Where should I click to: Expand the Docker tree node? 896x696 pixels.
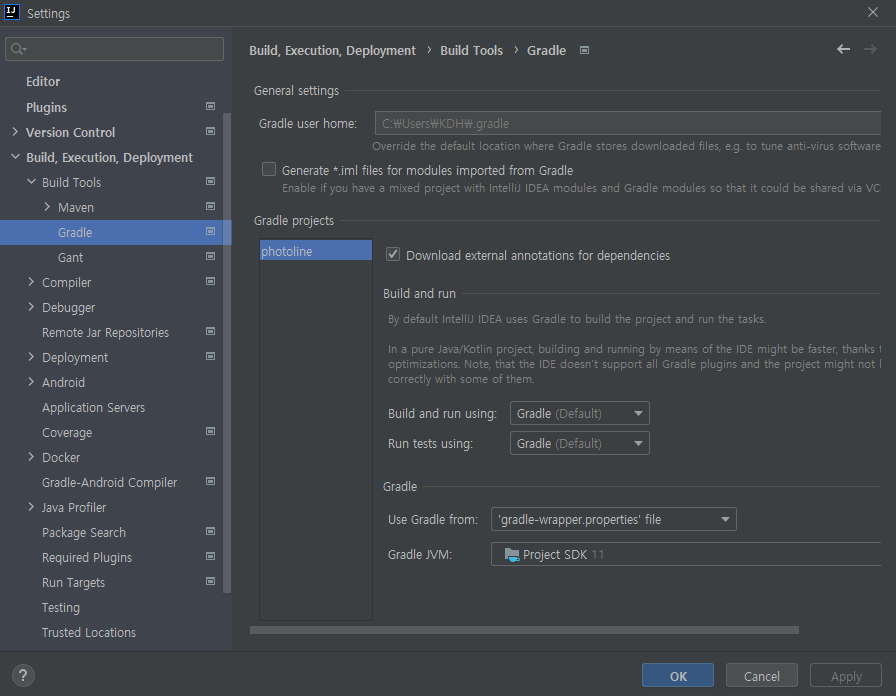point(31,457)
